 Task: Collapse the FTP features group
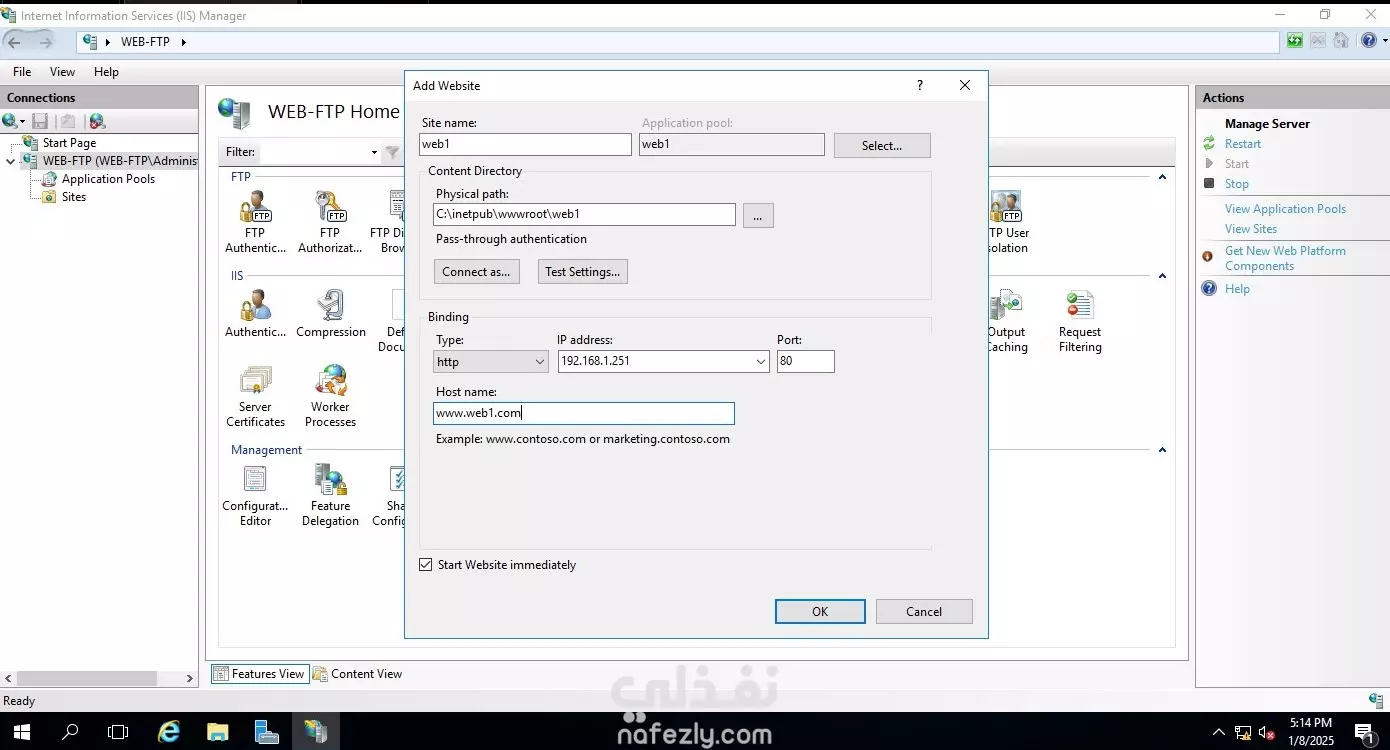(1162, 177)
